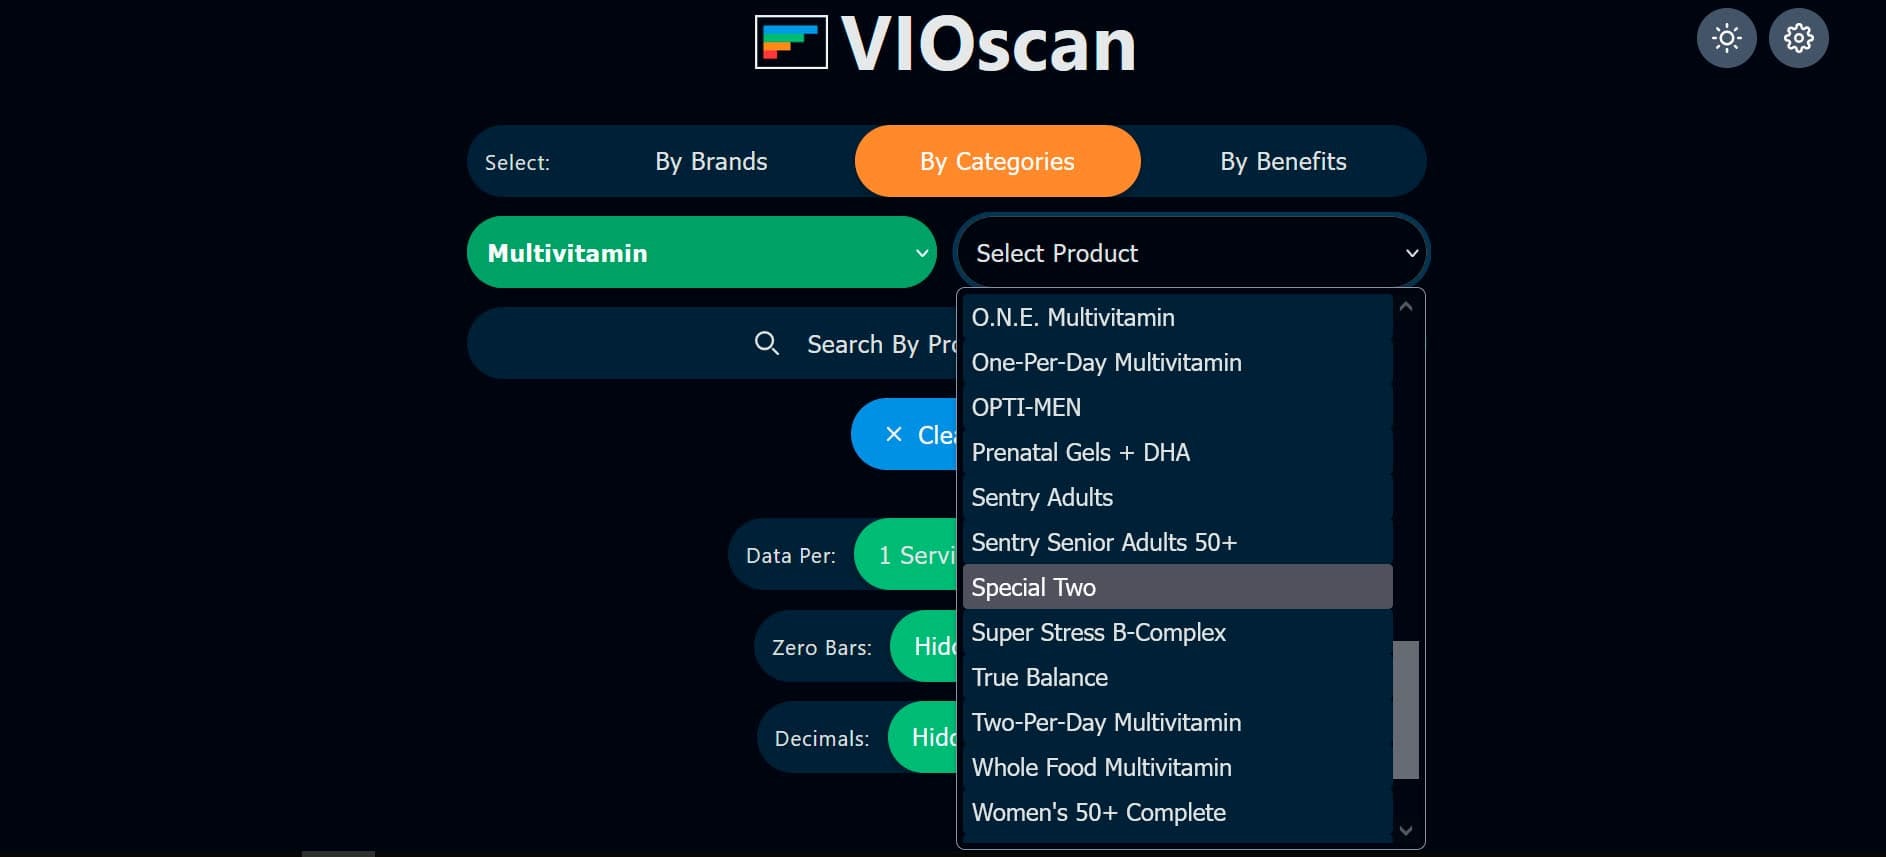Screen dimensions: 1886x857
Task: Click the magnifier search icon
Action: 767,343
